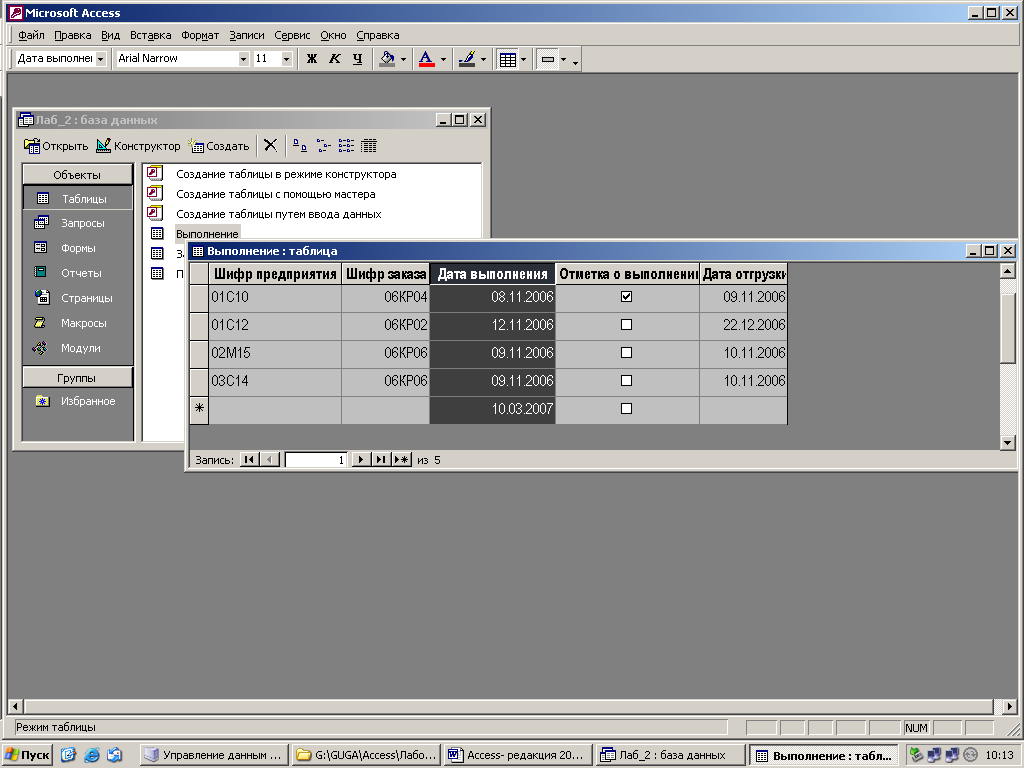Screen dimensions: 1024x768
Task: Select row selector for 01С10 record
Action: tap(199, 297)
